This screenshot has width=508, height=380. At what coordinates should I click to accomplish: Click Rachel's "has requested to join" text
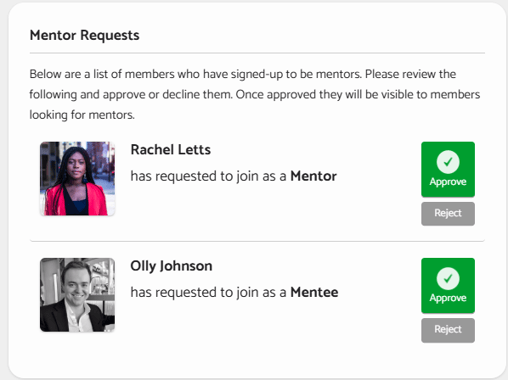coord(208,176)
